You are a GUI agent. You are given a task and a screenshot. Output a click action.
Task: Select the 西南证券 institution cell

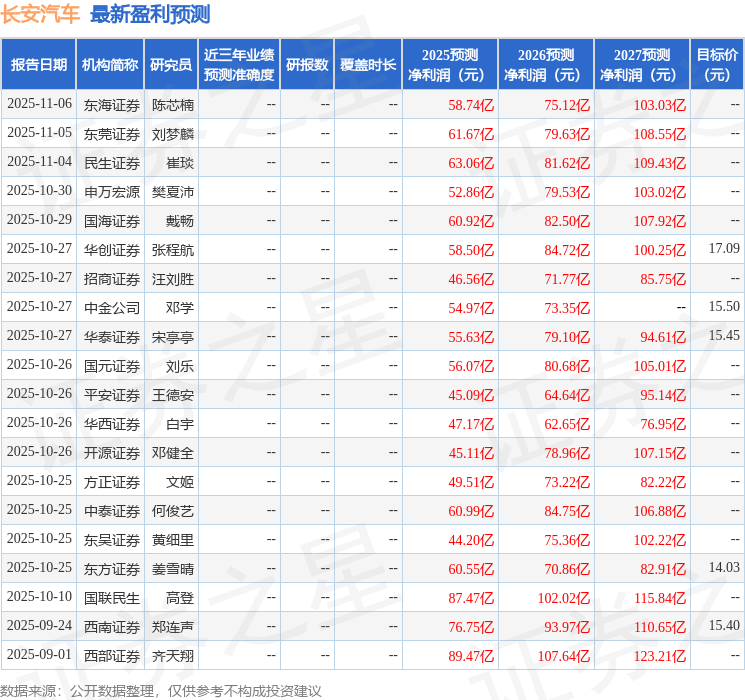(112, 627)
